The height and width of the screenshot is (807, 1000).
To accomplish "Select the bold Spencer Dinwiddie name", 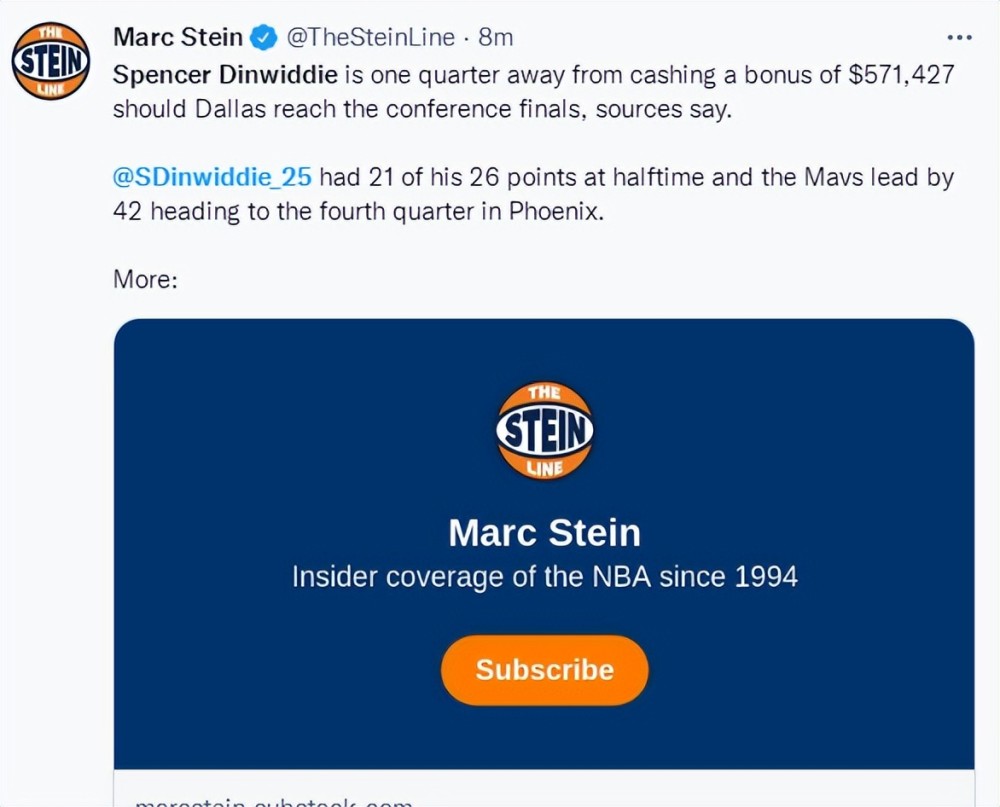I will tap(225, 75).
